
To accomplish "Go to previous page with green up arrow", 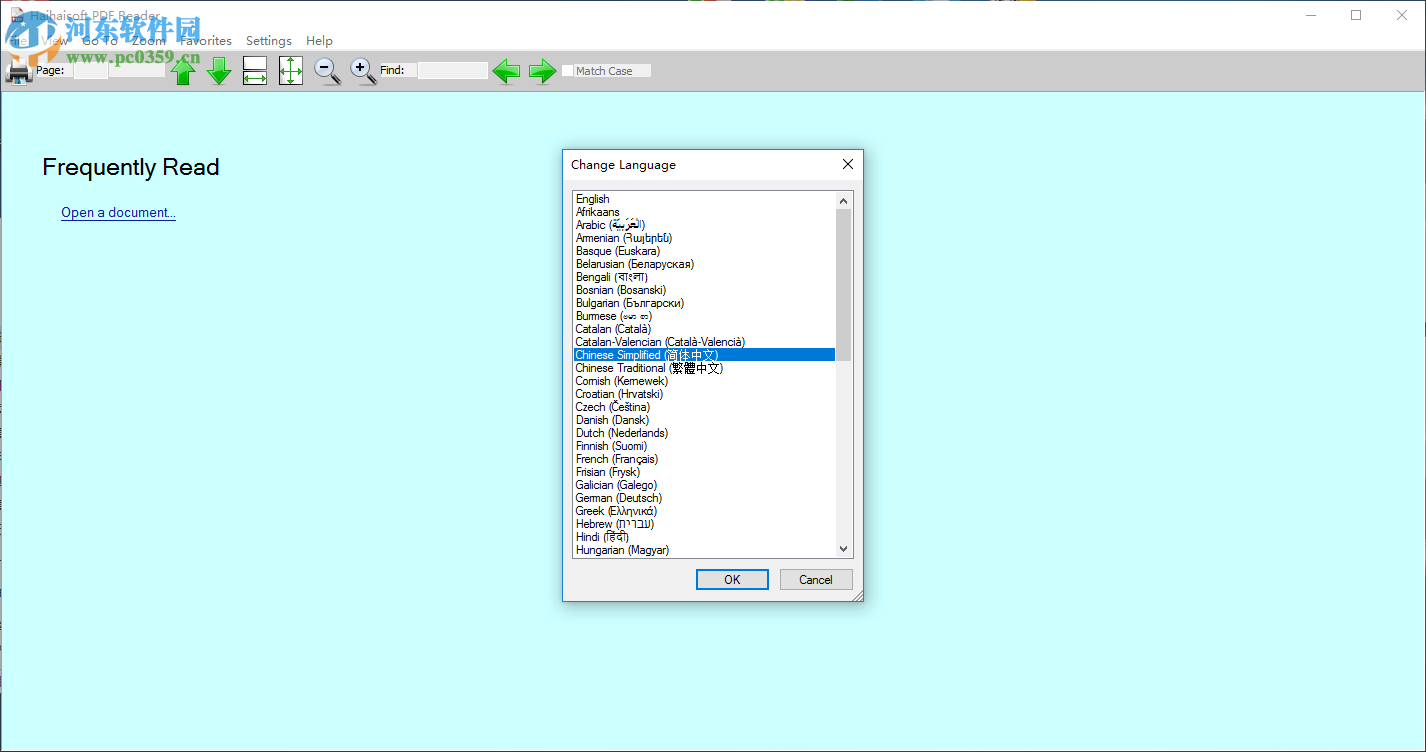I will (184, 70).
